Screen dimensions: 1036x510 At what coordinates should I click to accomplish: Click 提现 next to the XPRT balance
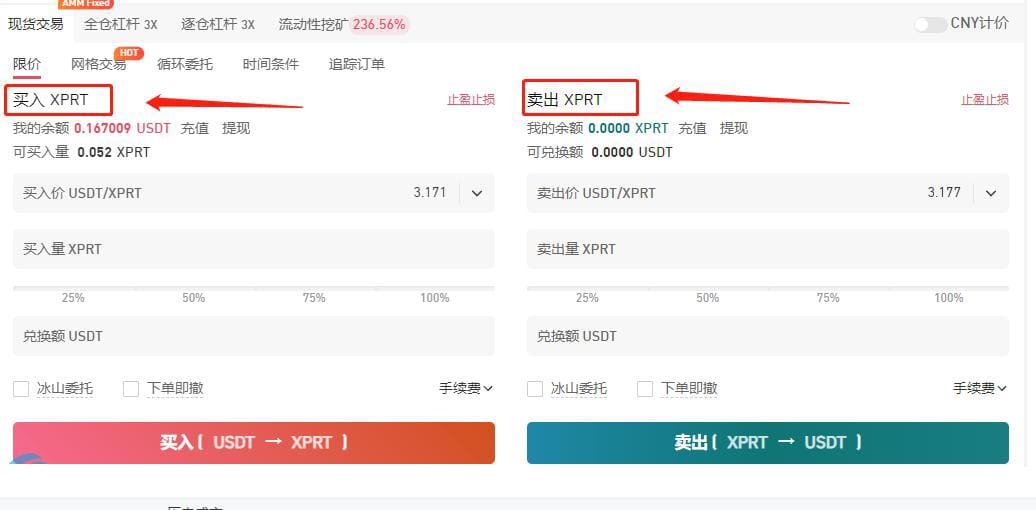coord(734,128)
